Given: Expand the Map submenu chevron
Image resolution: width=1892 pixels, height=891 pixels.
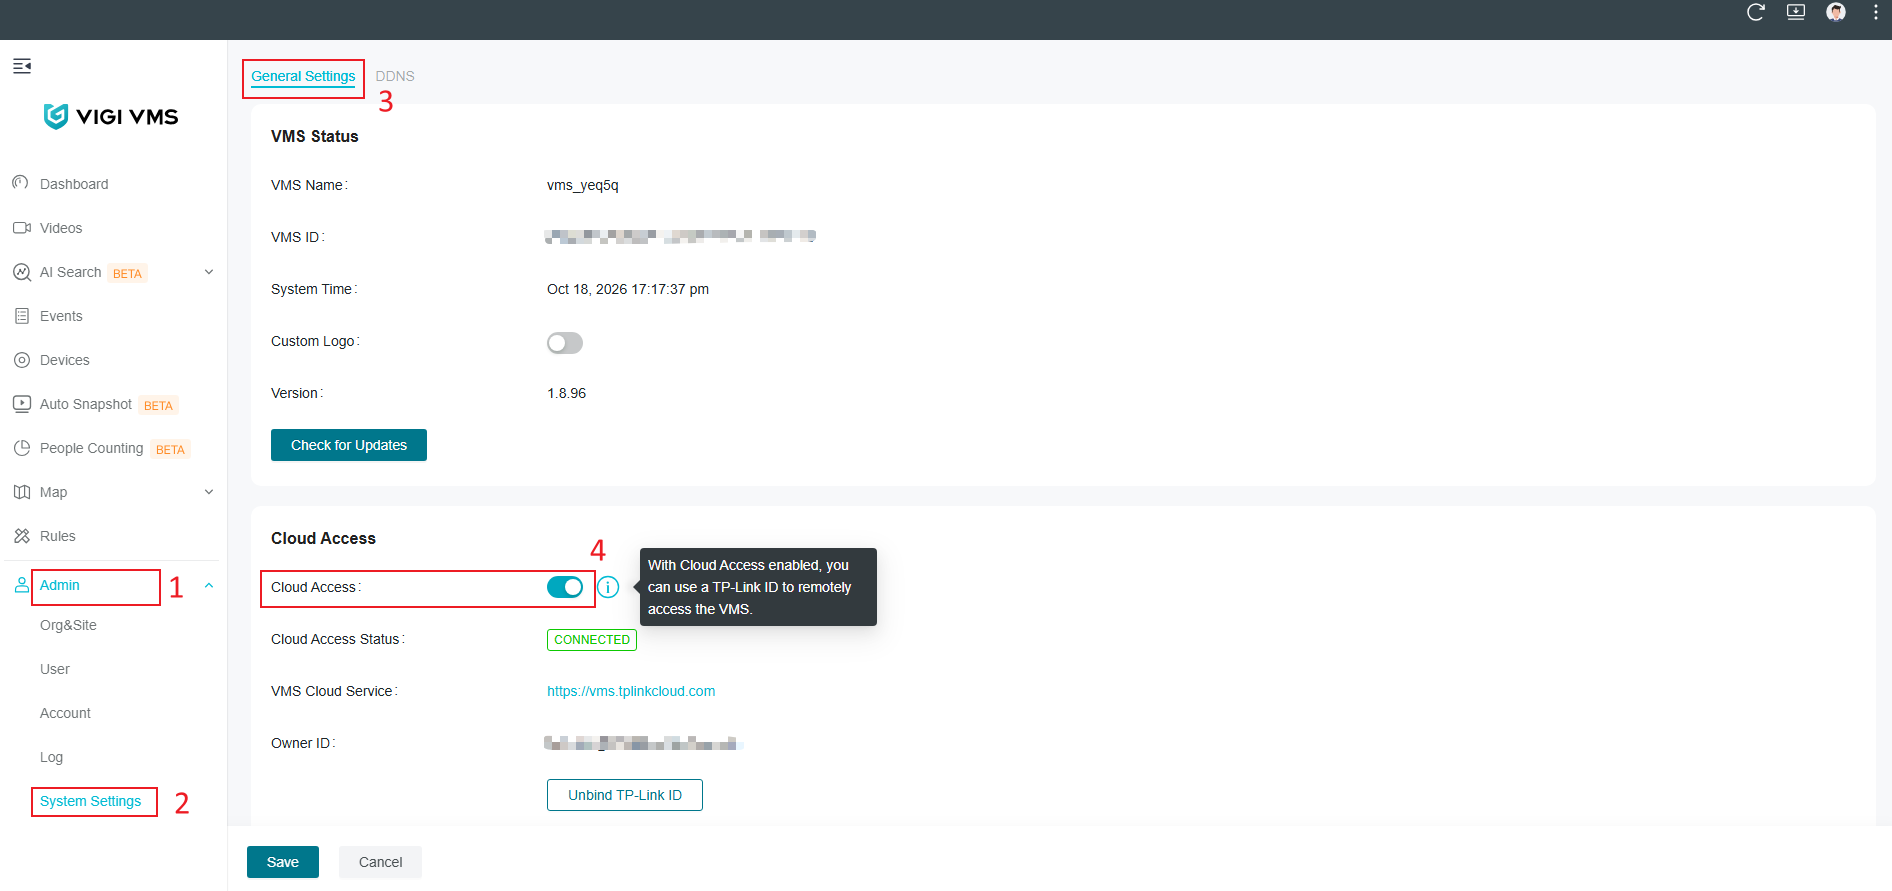Looking at the screenshot, I should 209,492.
